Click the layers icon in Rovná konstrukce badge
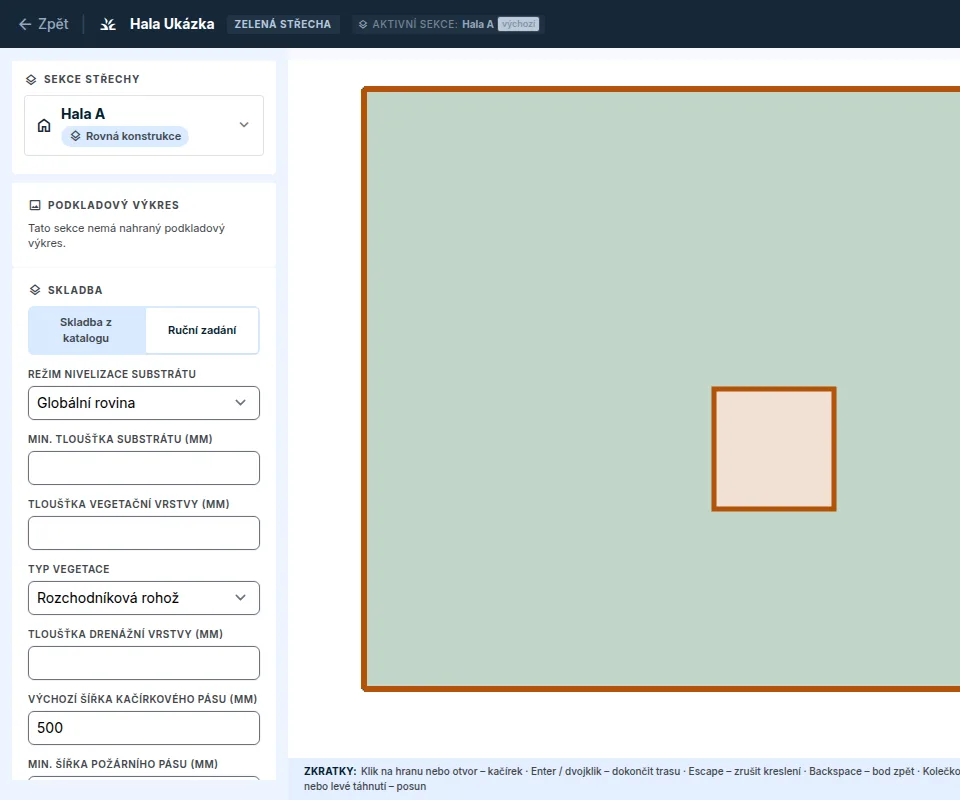960x800 pixels. click(75, 136)
